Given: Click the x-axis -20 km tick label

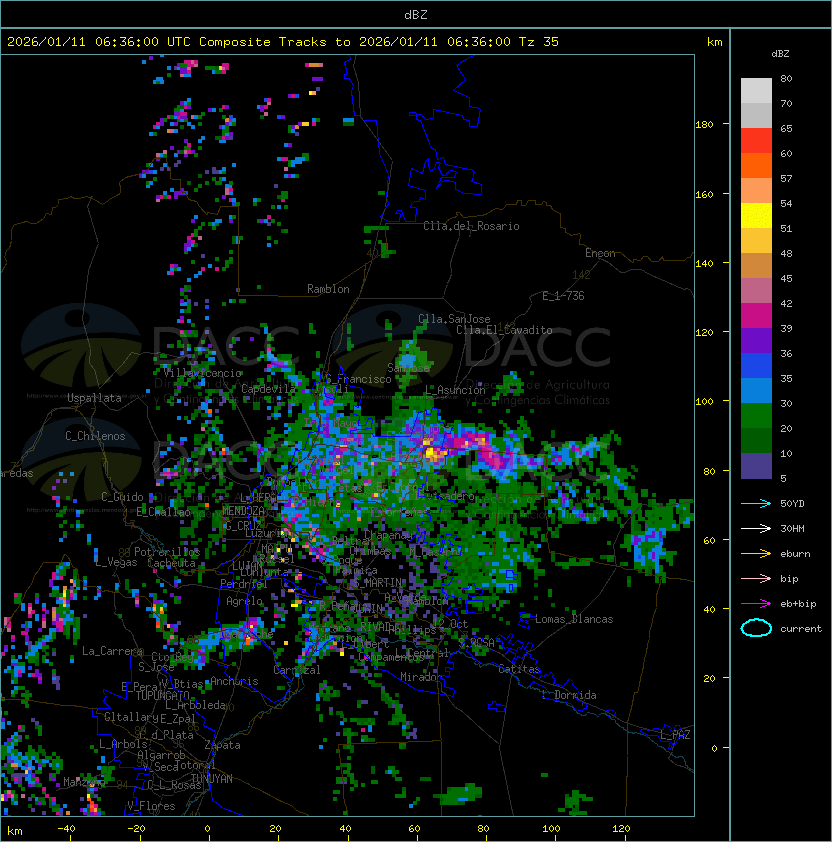Looking at the screenshot, I should (x=136, y=829).
